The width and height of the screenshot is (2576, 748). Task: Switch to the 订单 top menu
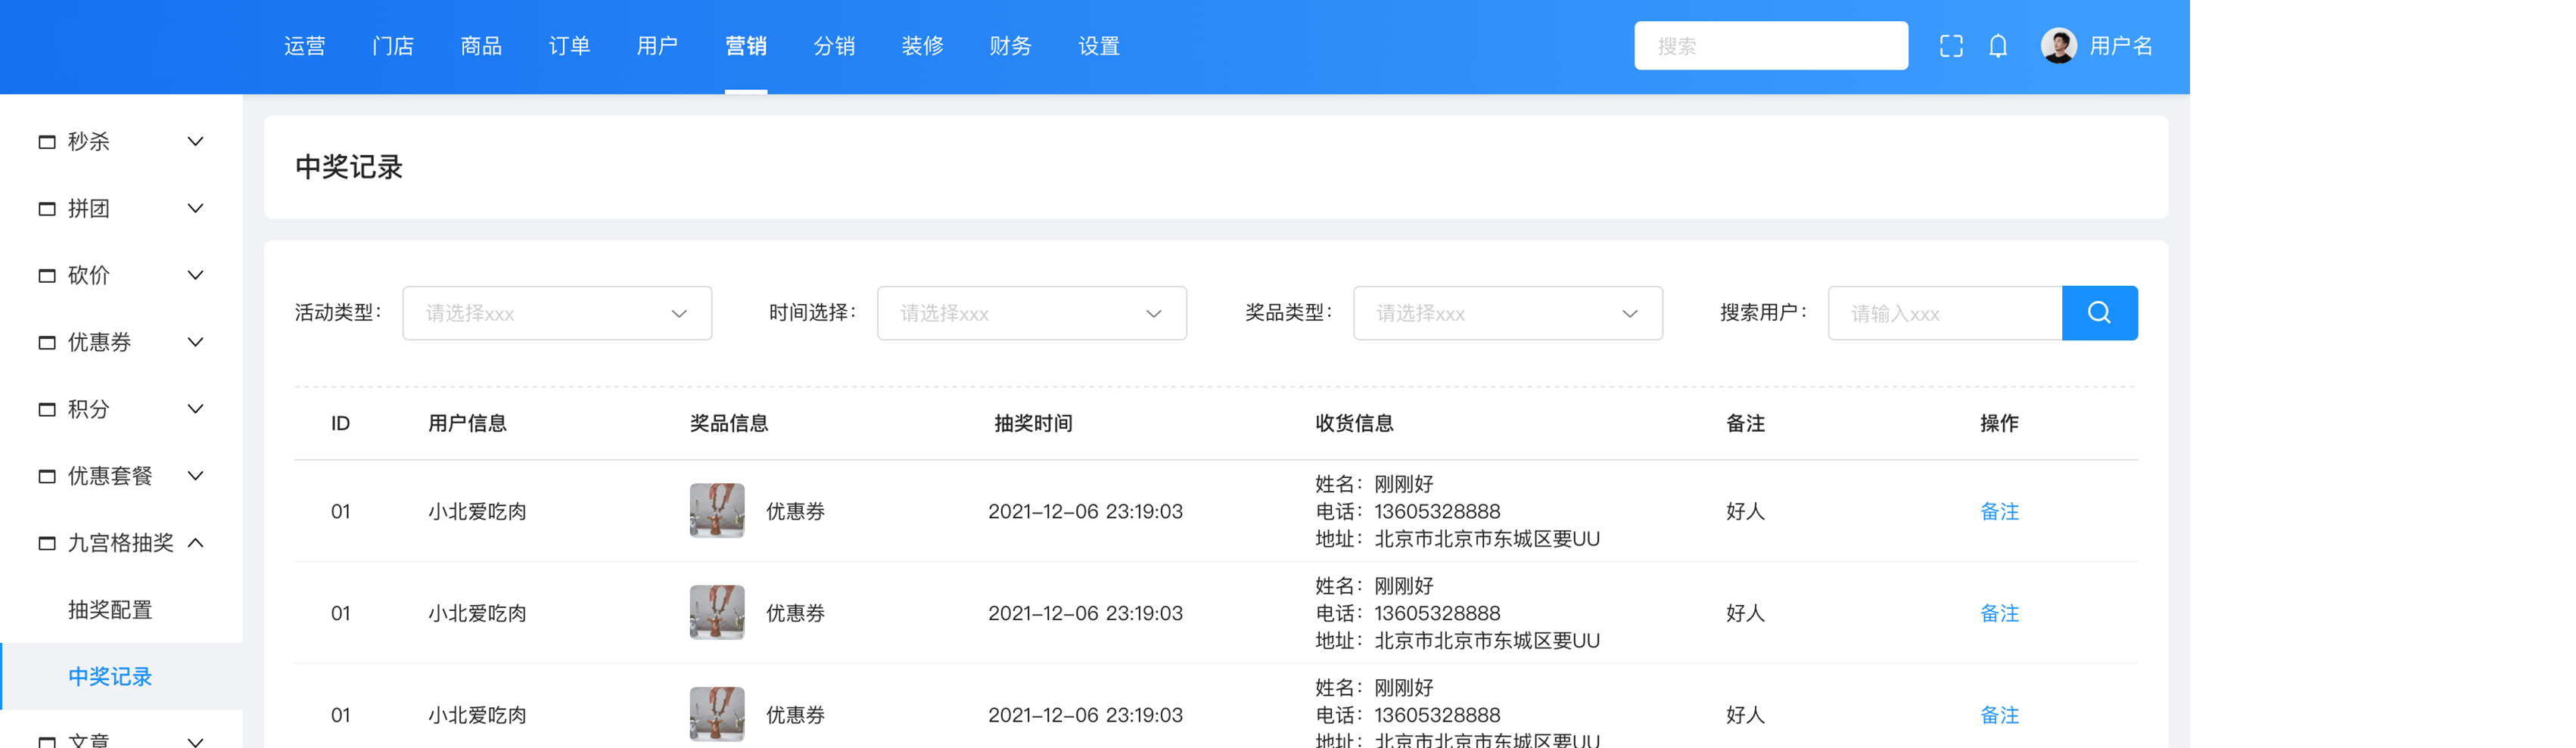coord(569,46)
